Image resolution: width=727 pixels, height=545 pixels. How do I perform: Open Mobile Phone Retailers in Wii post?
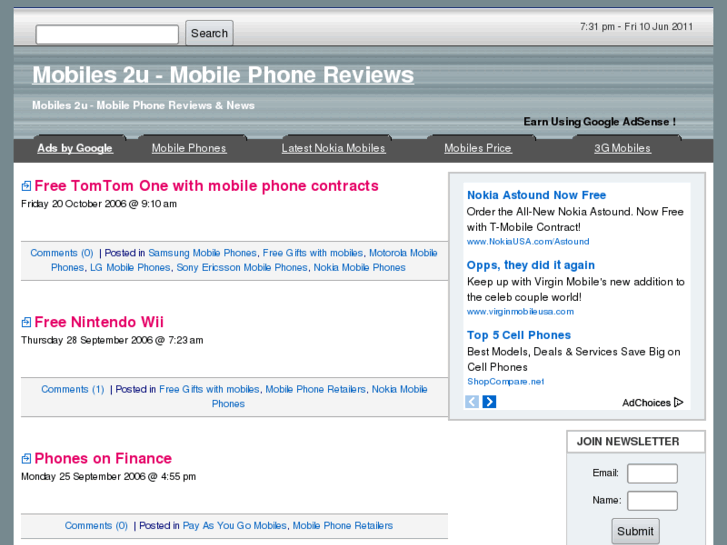(x=315, y=389)
